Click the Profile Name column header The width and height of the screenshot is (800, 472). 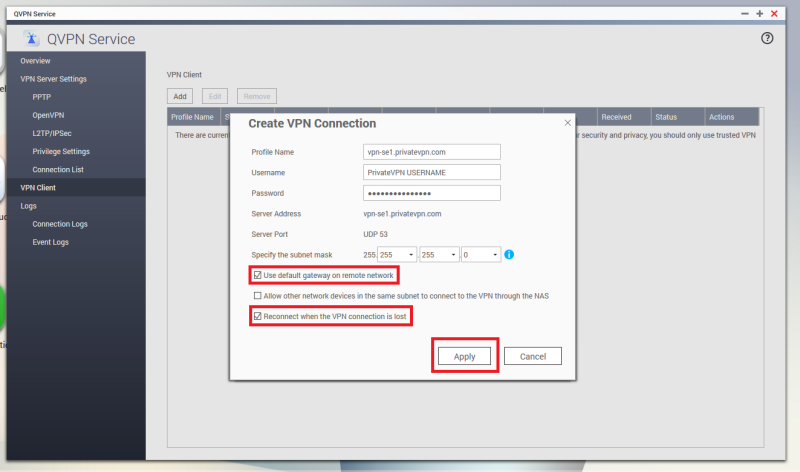click(193, 117)
